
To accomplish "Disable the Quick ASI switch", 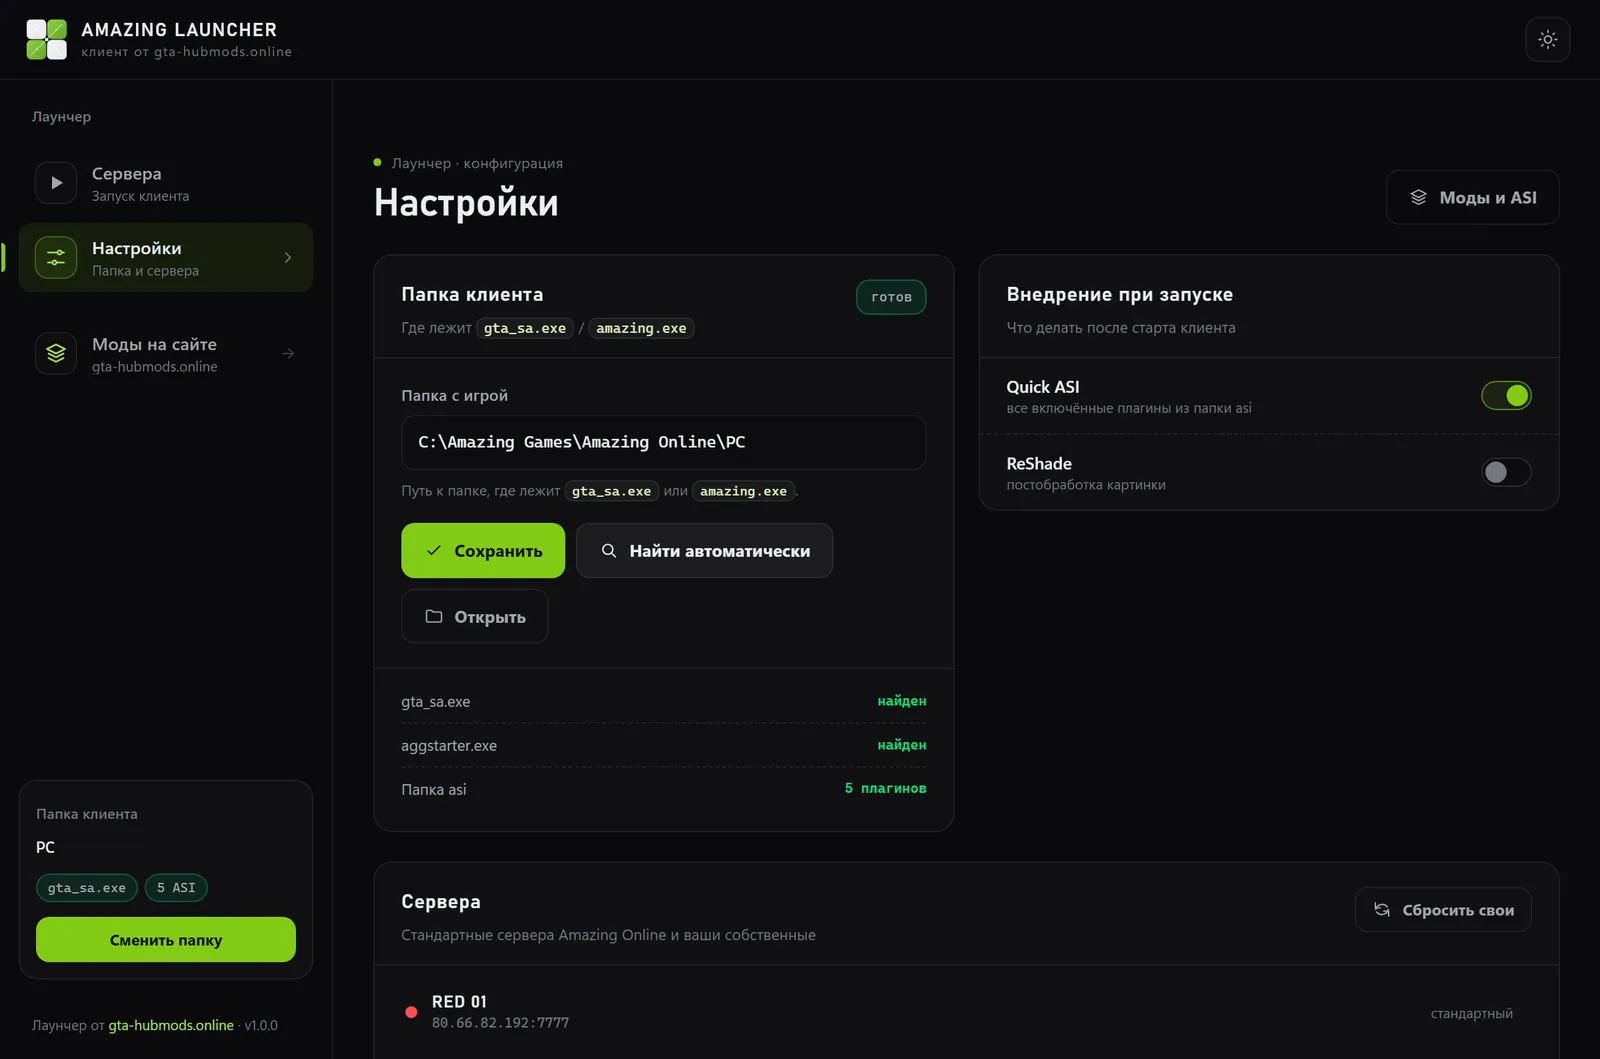I will 1506,396.
